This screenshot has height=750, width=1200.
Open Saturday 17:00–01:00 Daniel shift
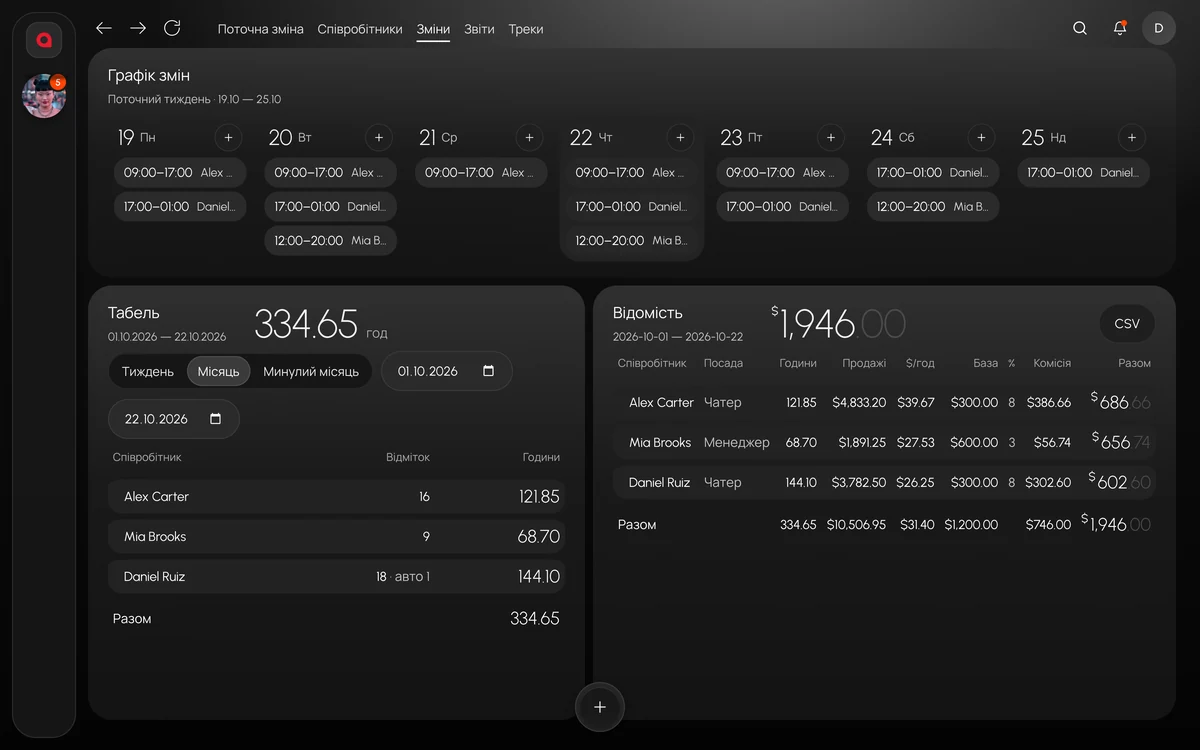(933, 173)
